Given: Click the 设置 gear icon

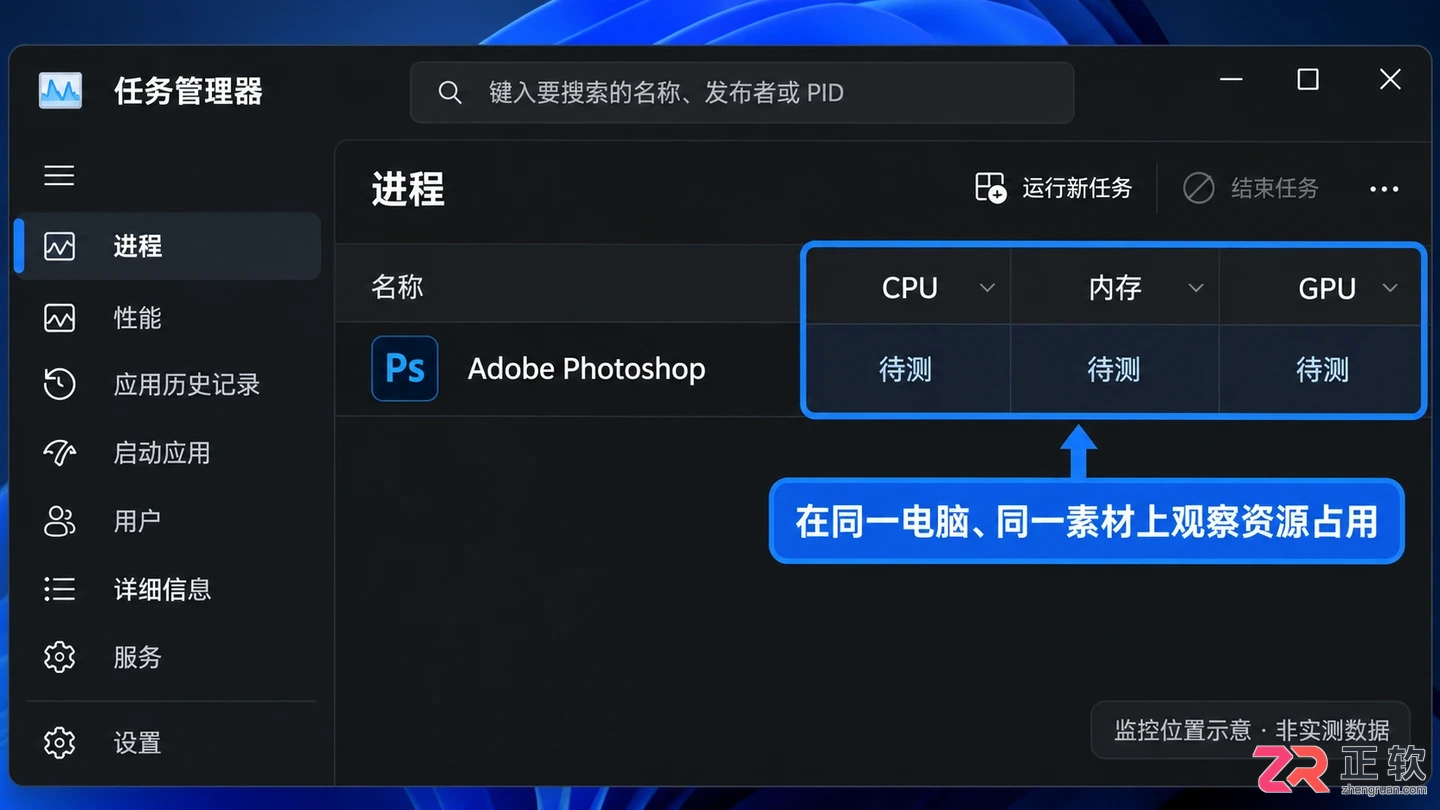Looking at the screenshot, I should [x=59, y=743].
